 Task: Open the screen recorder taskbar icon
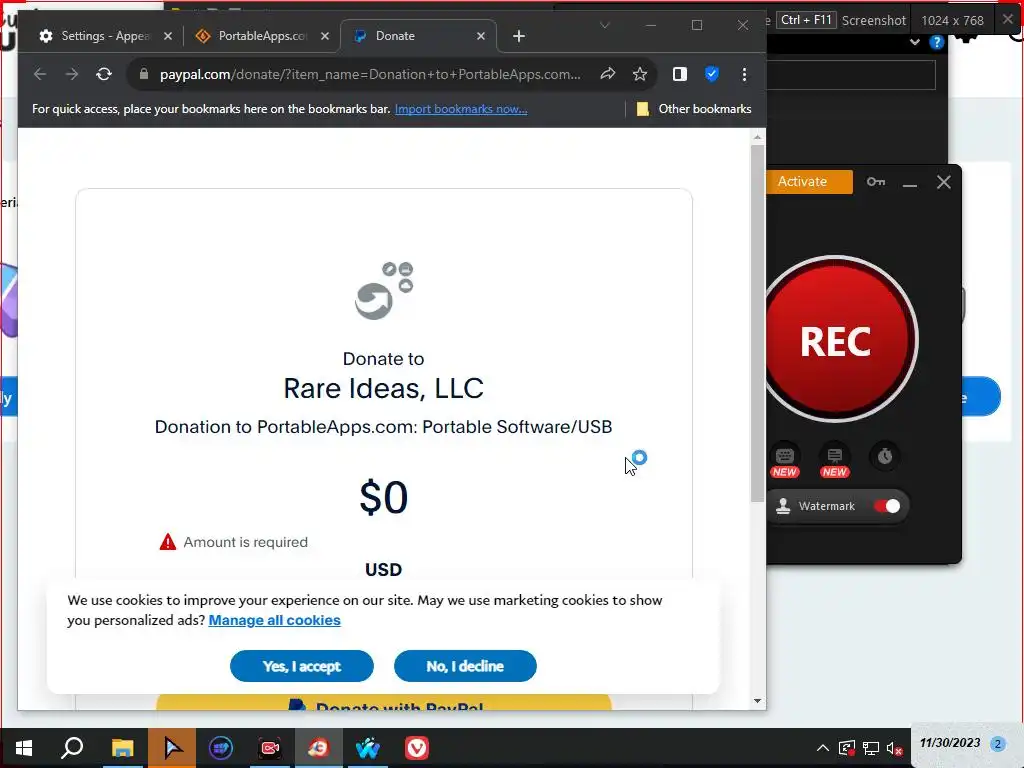pyautogui.click(x=270, y=748)
